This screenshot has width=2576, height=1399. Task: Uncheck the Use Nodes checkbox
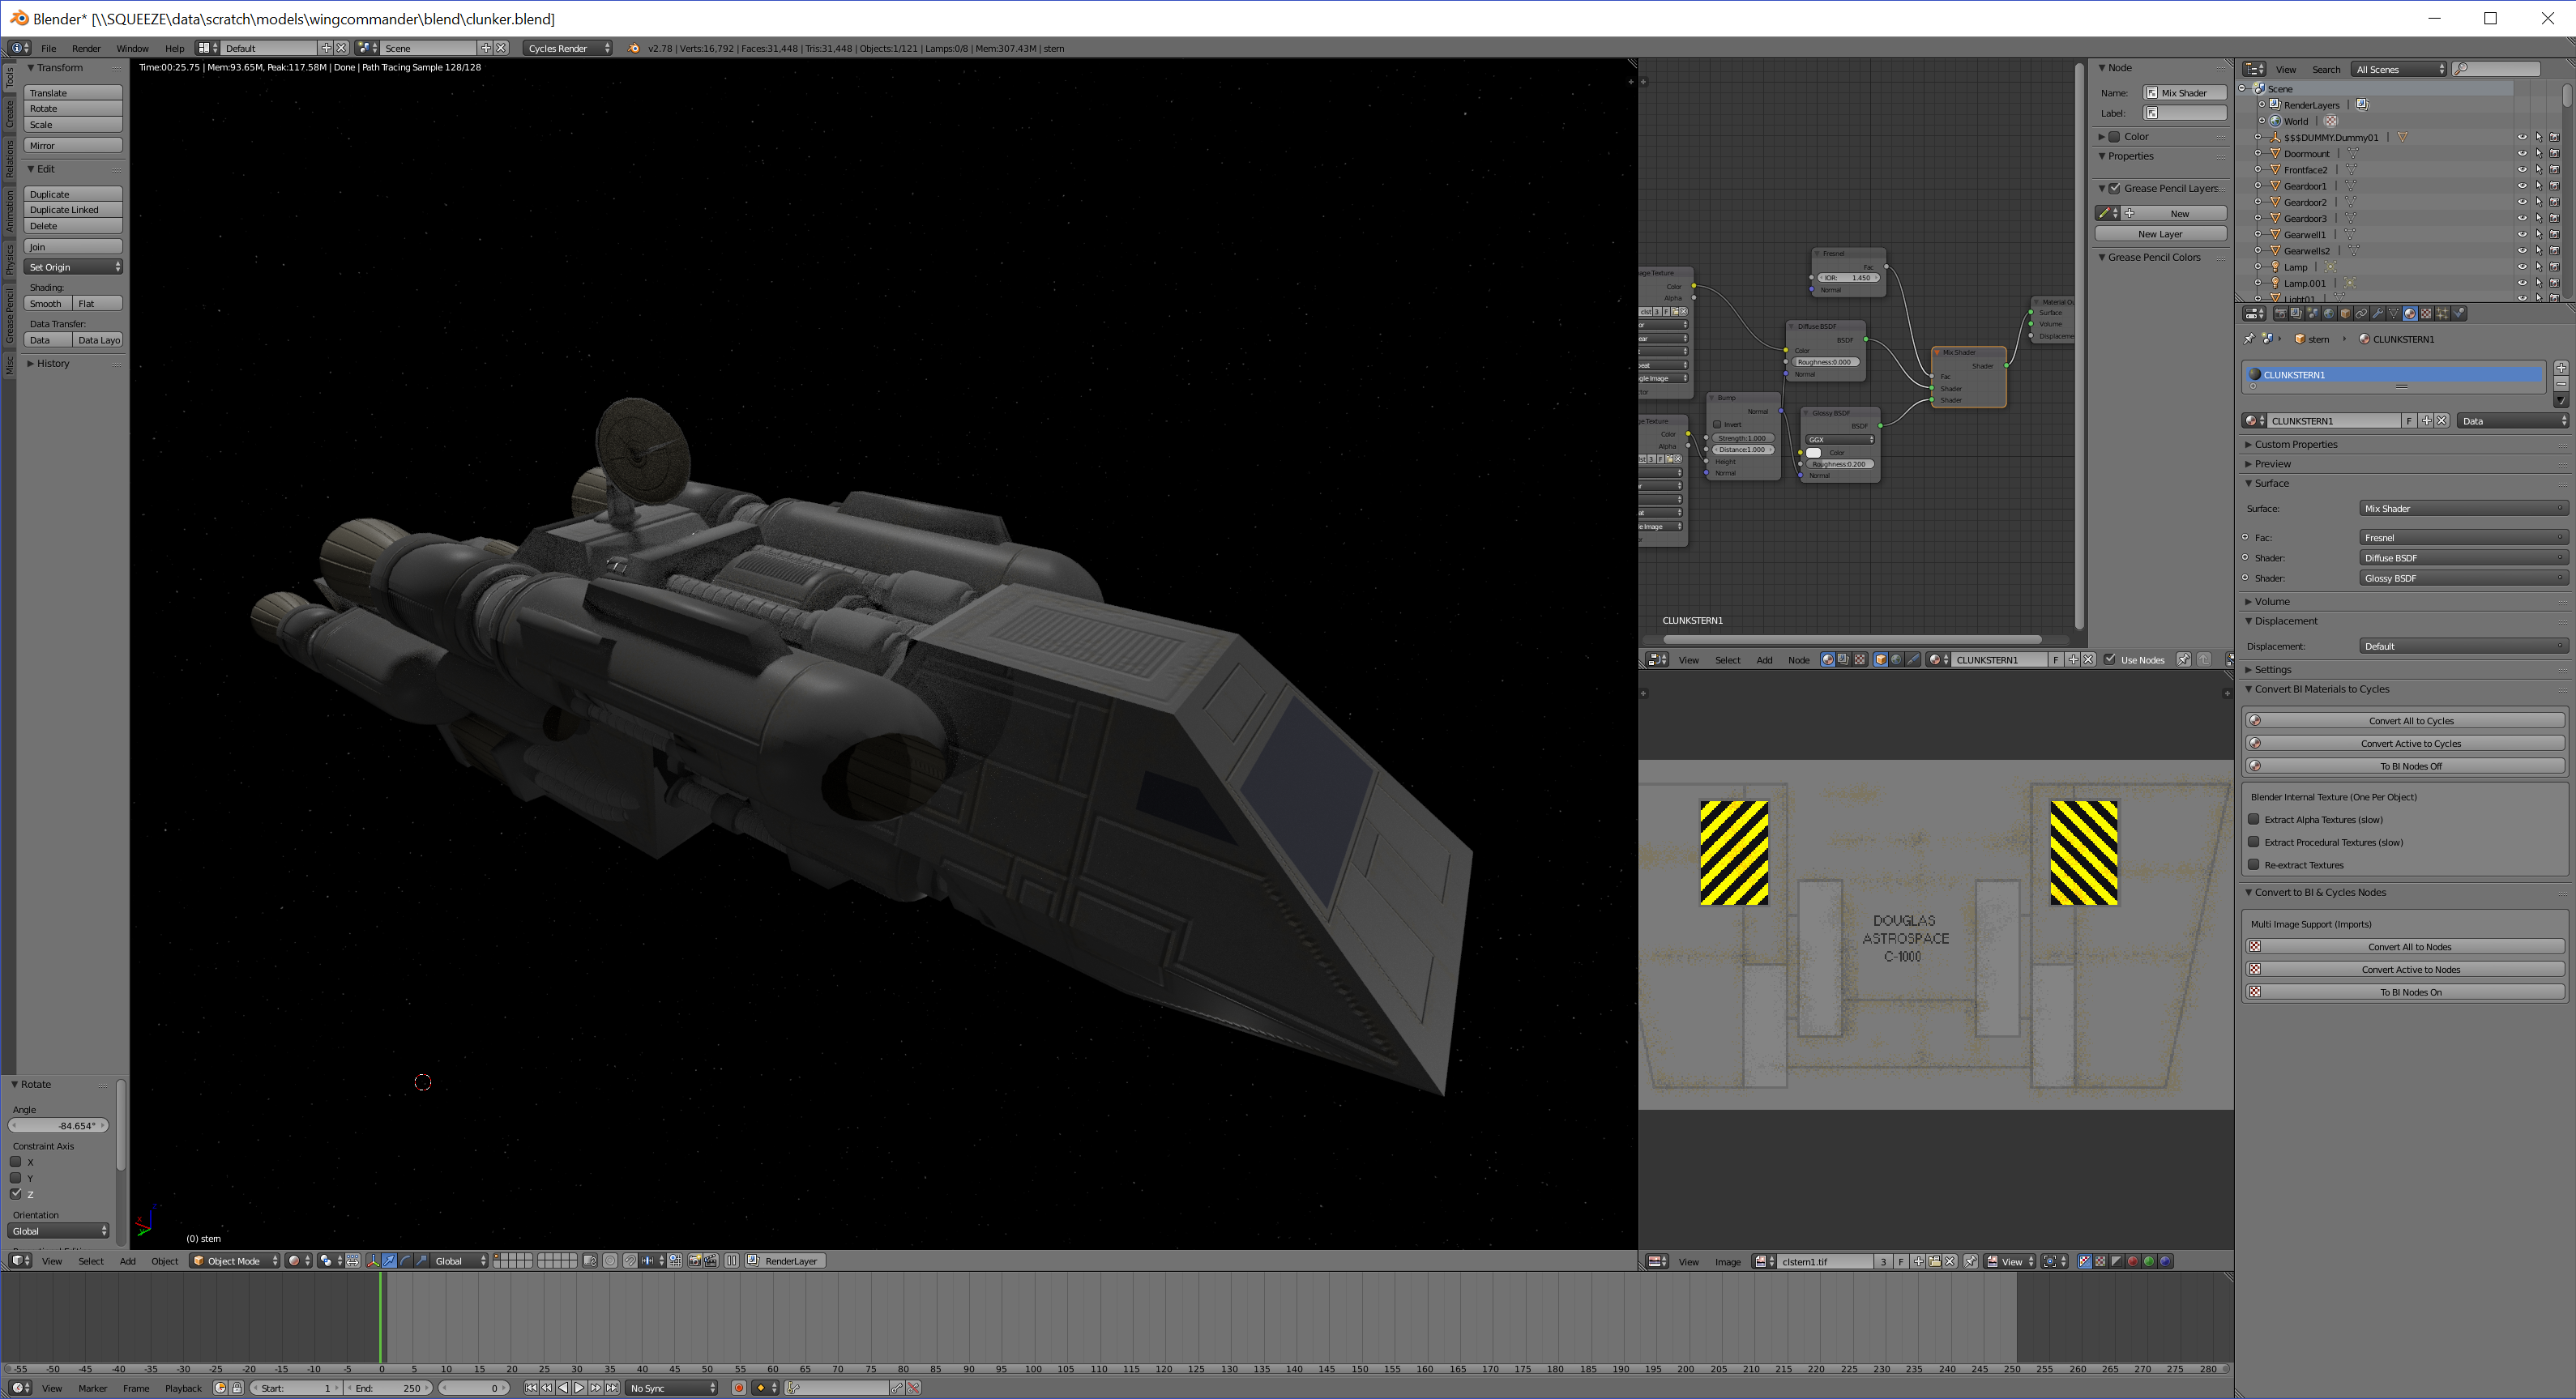[2110, 660]
